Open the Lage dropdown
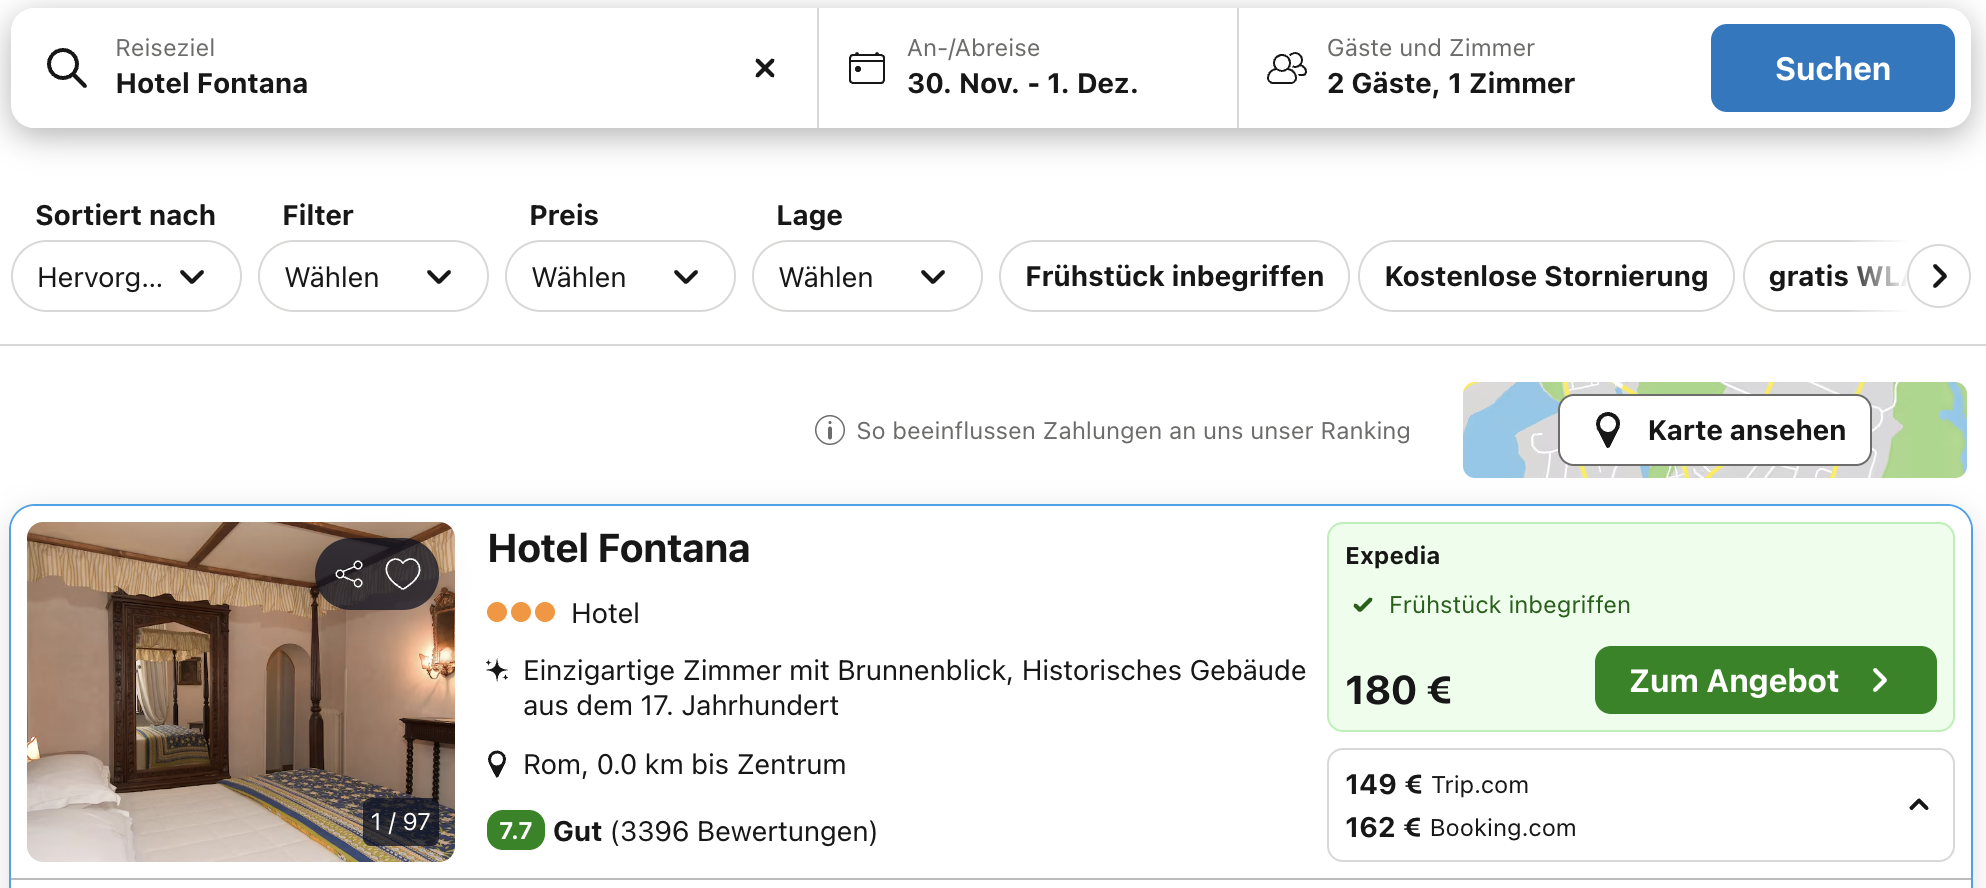This screenshot has height=888, width=1986. click(x=867, y=276)
